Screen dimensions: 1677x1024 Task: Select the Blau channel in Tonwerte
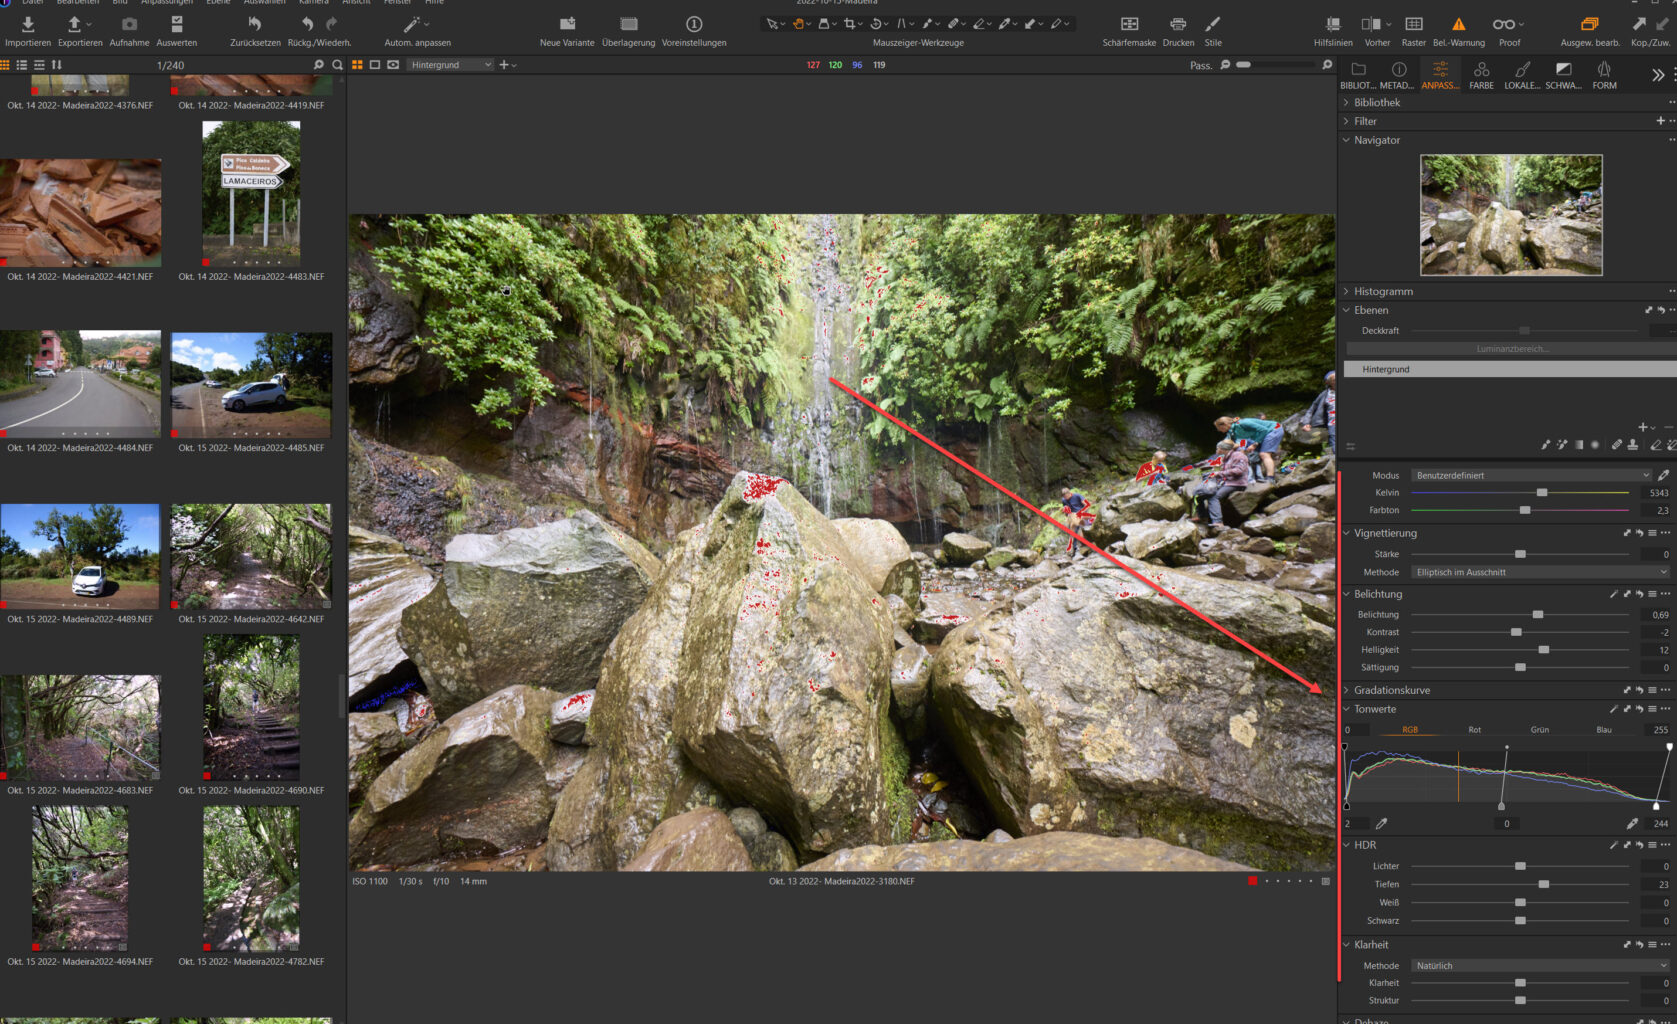click(x=1604, y=730)
